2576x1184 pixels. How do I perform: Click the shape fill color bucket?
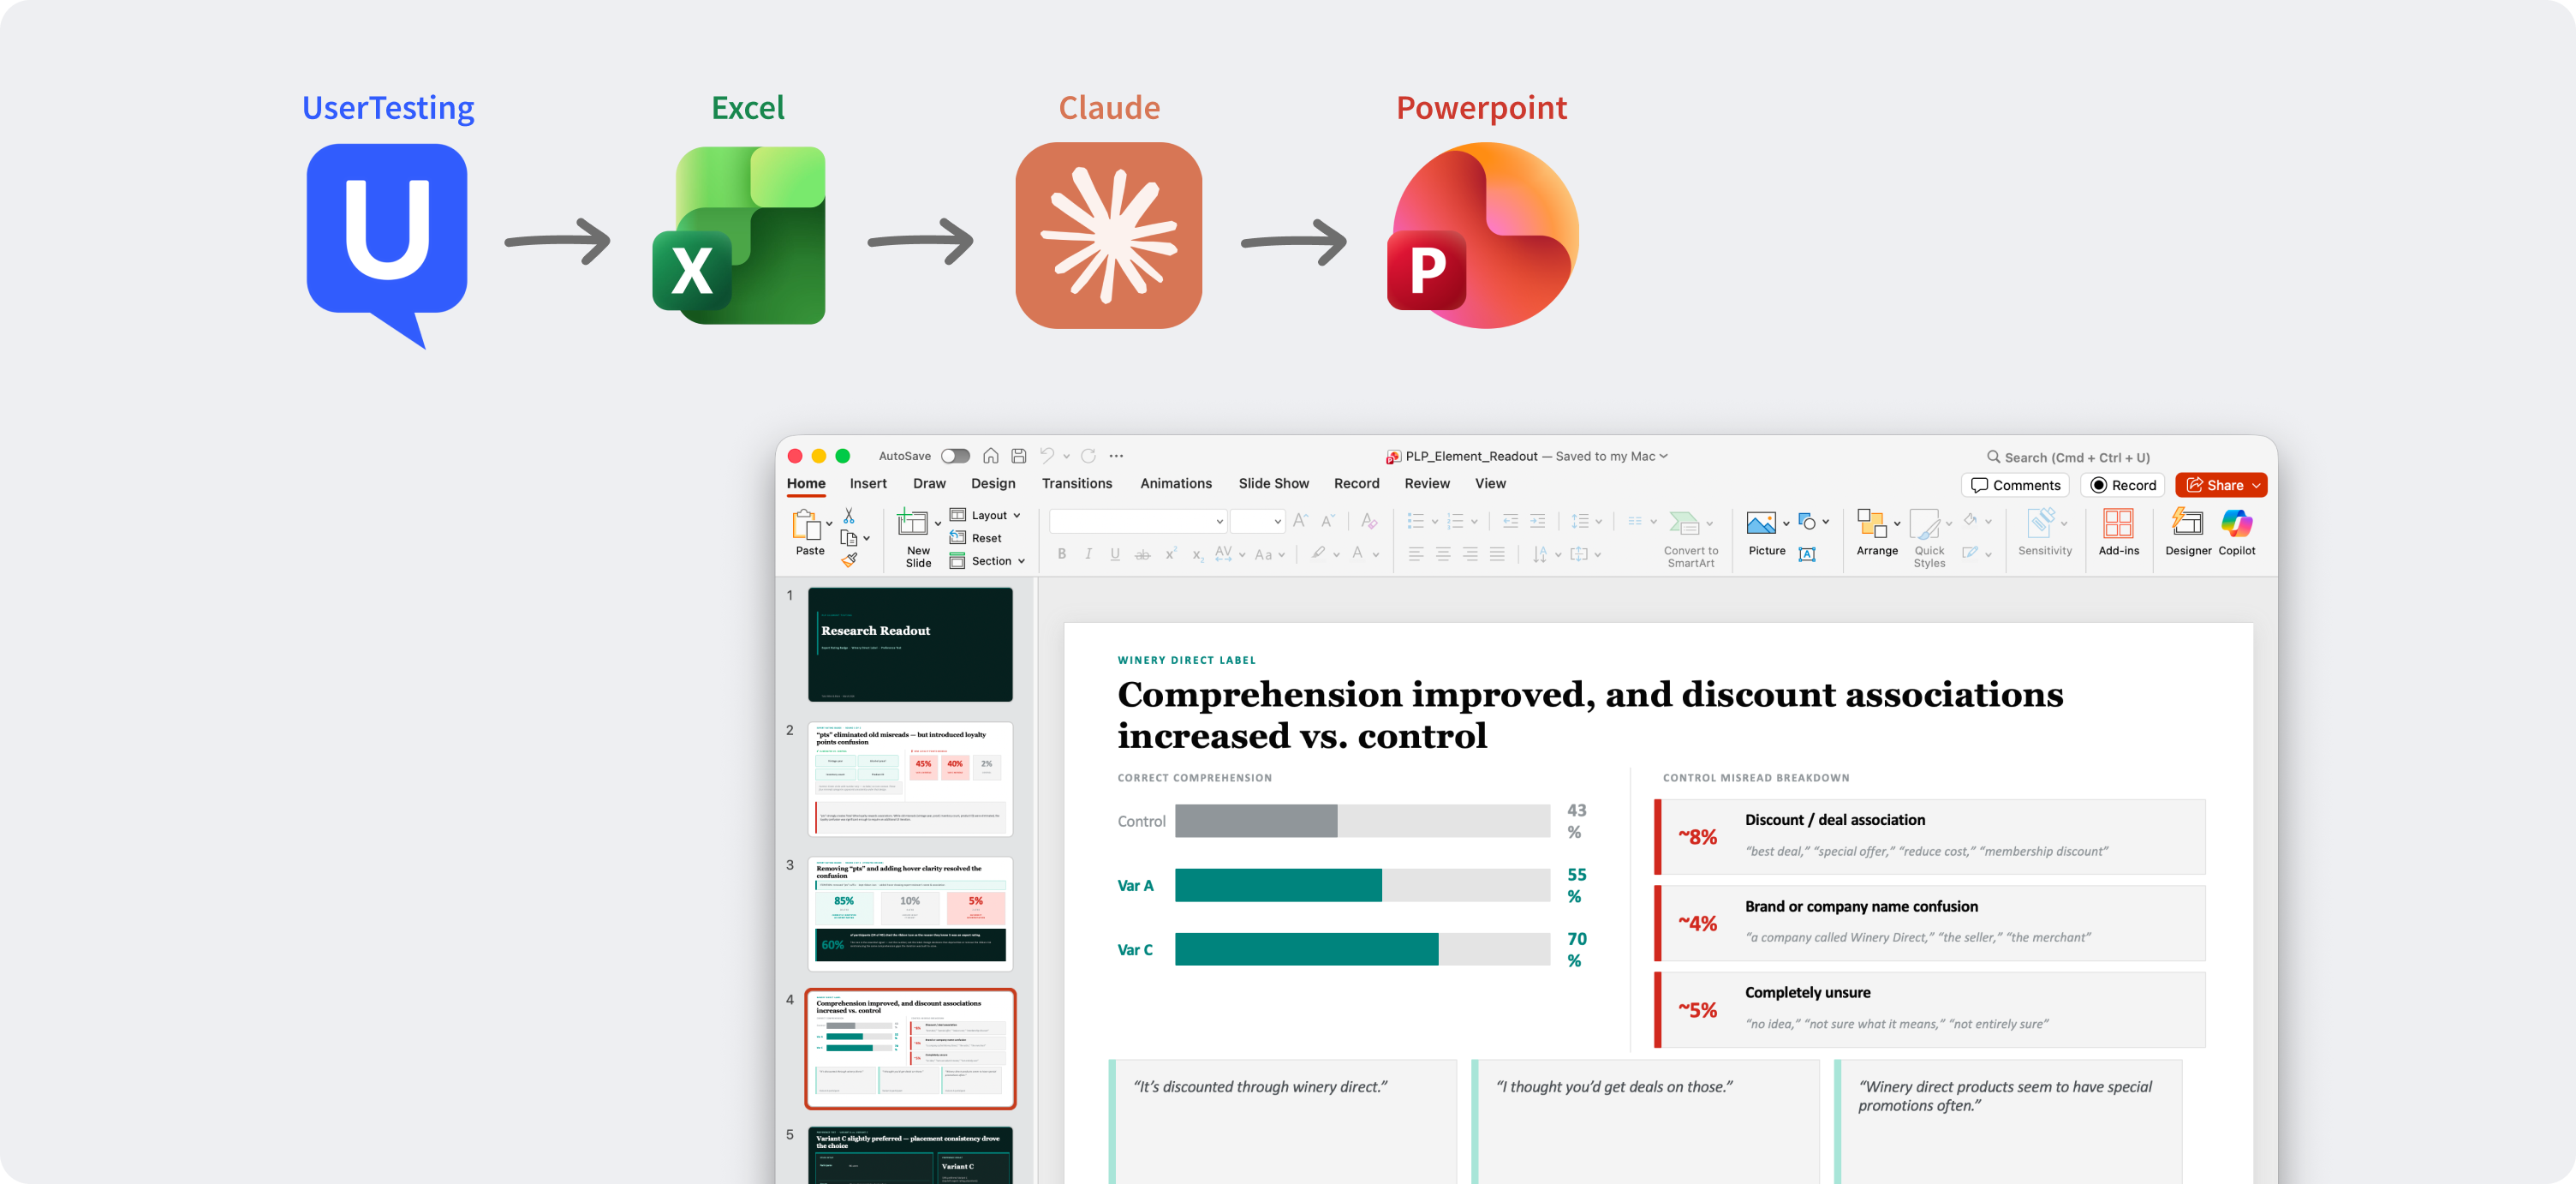pos(1970,520)
